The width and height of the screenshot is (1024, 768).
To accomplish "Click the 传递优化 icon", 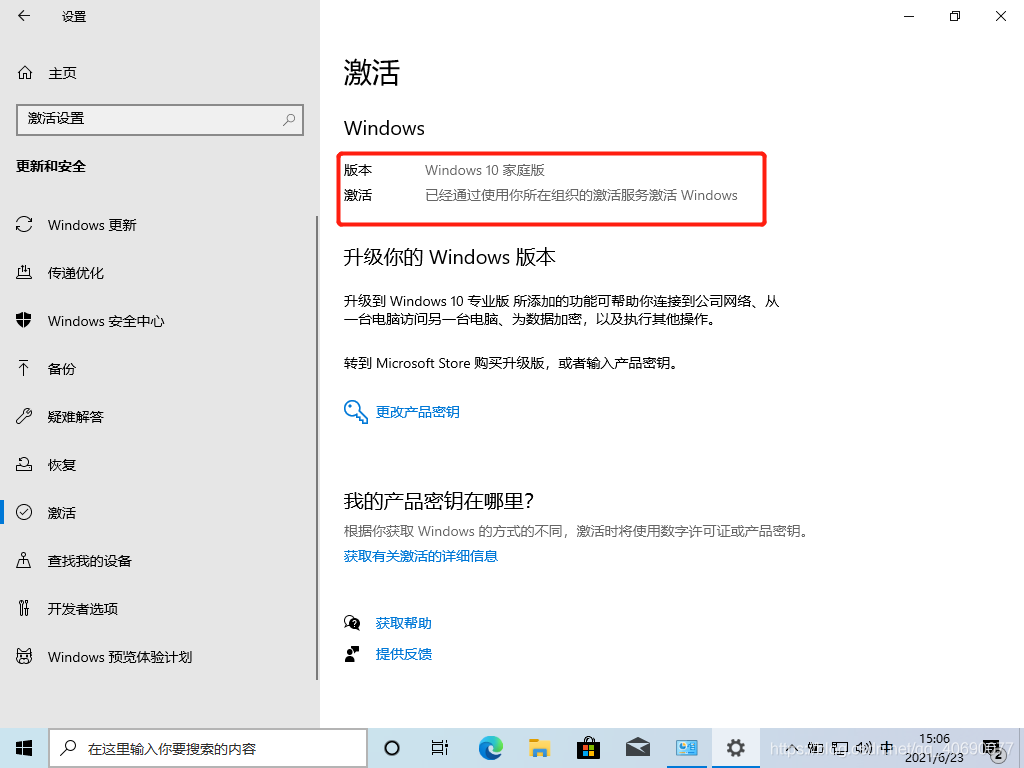I will click(x=24, y=272).
